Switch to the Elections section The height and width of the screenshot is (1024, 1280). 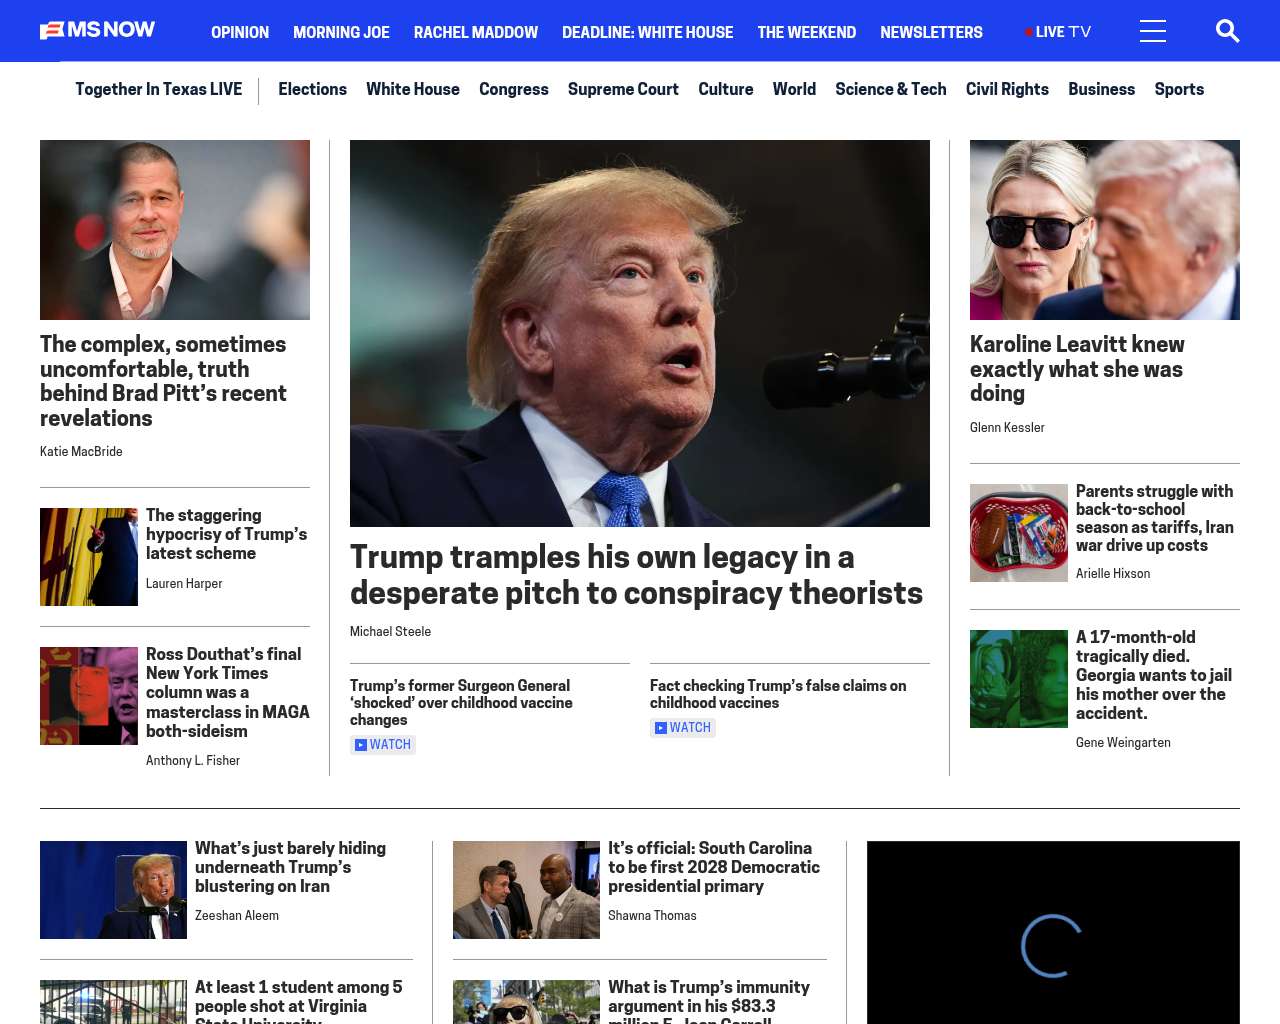312,89
